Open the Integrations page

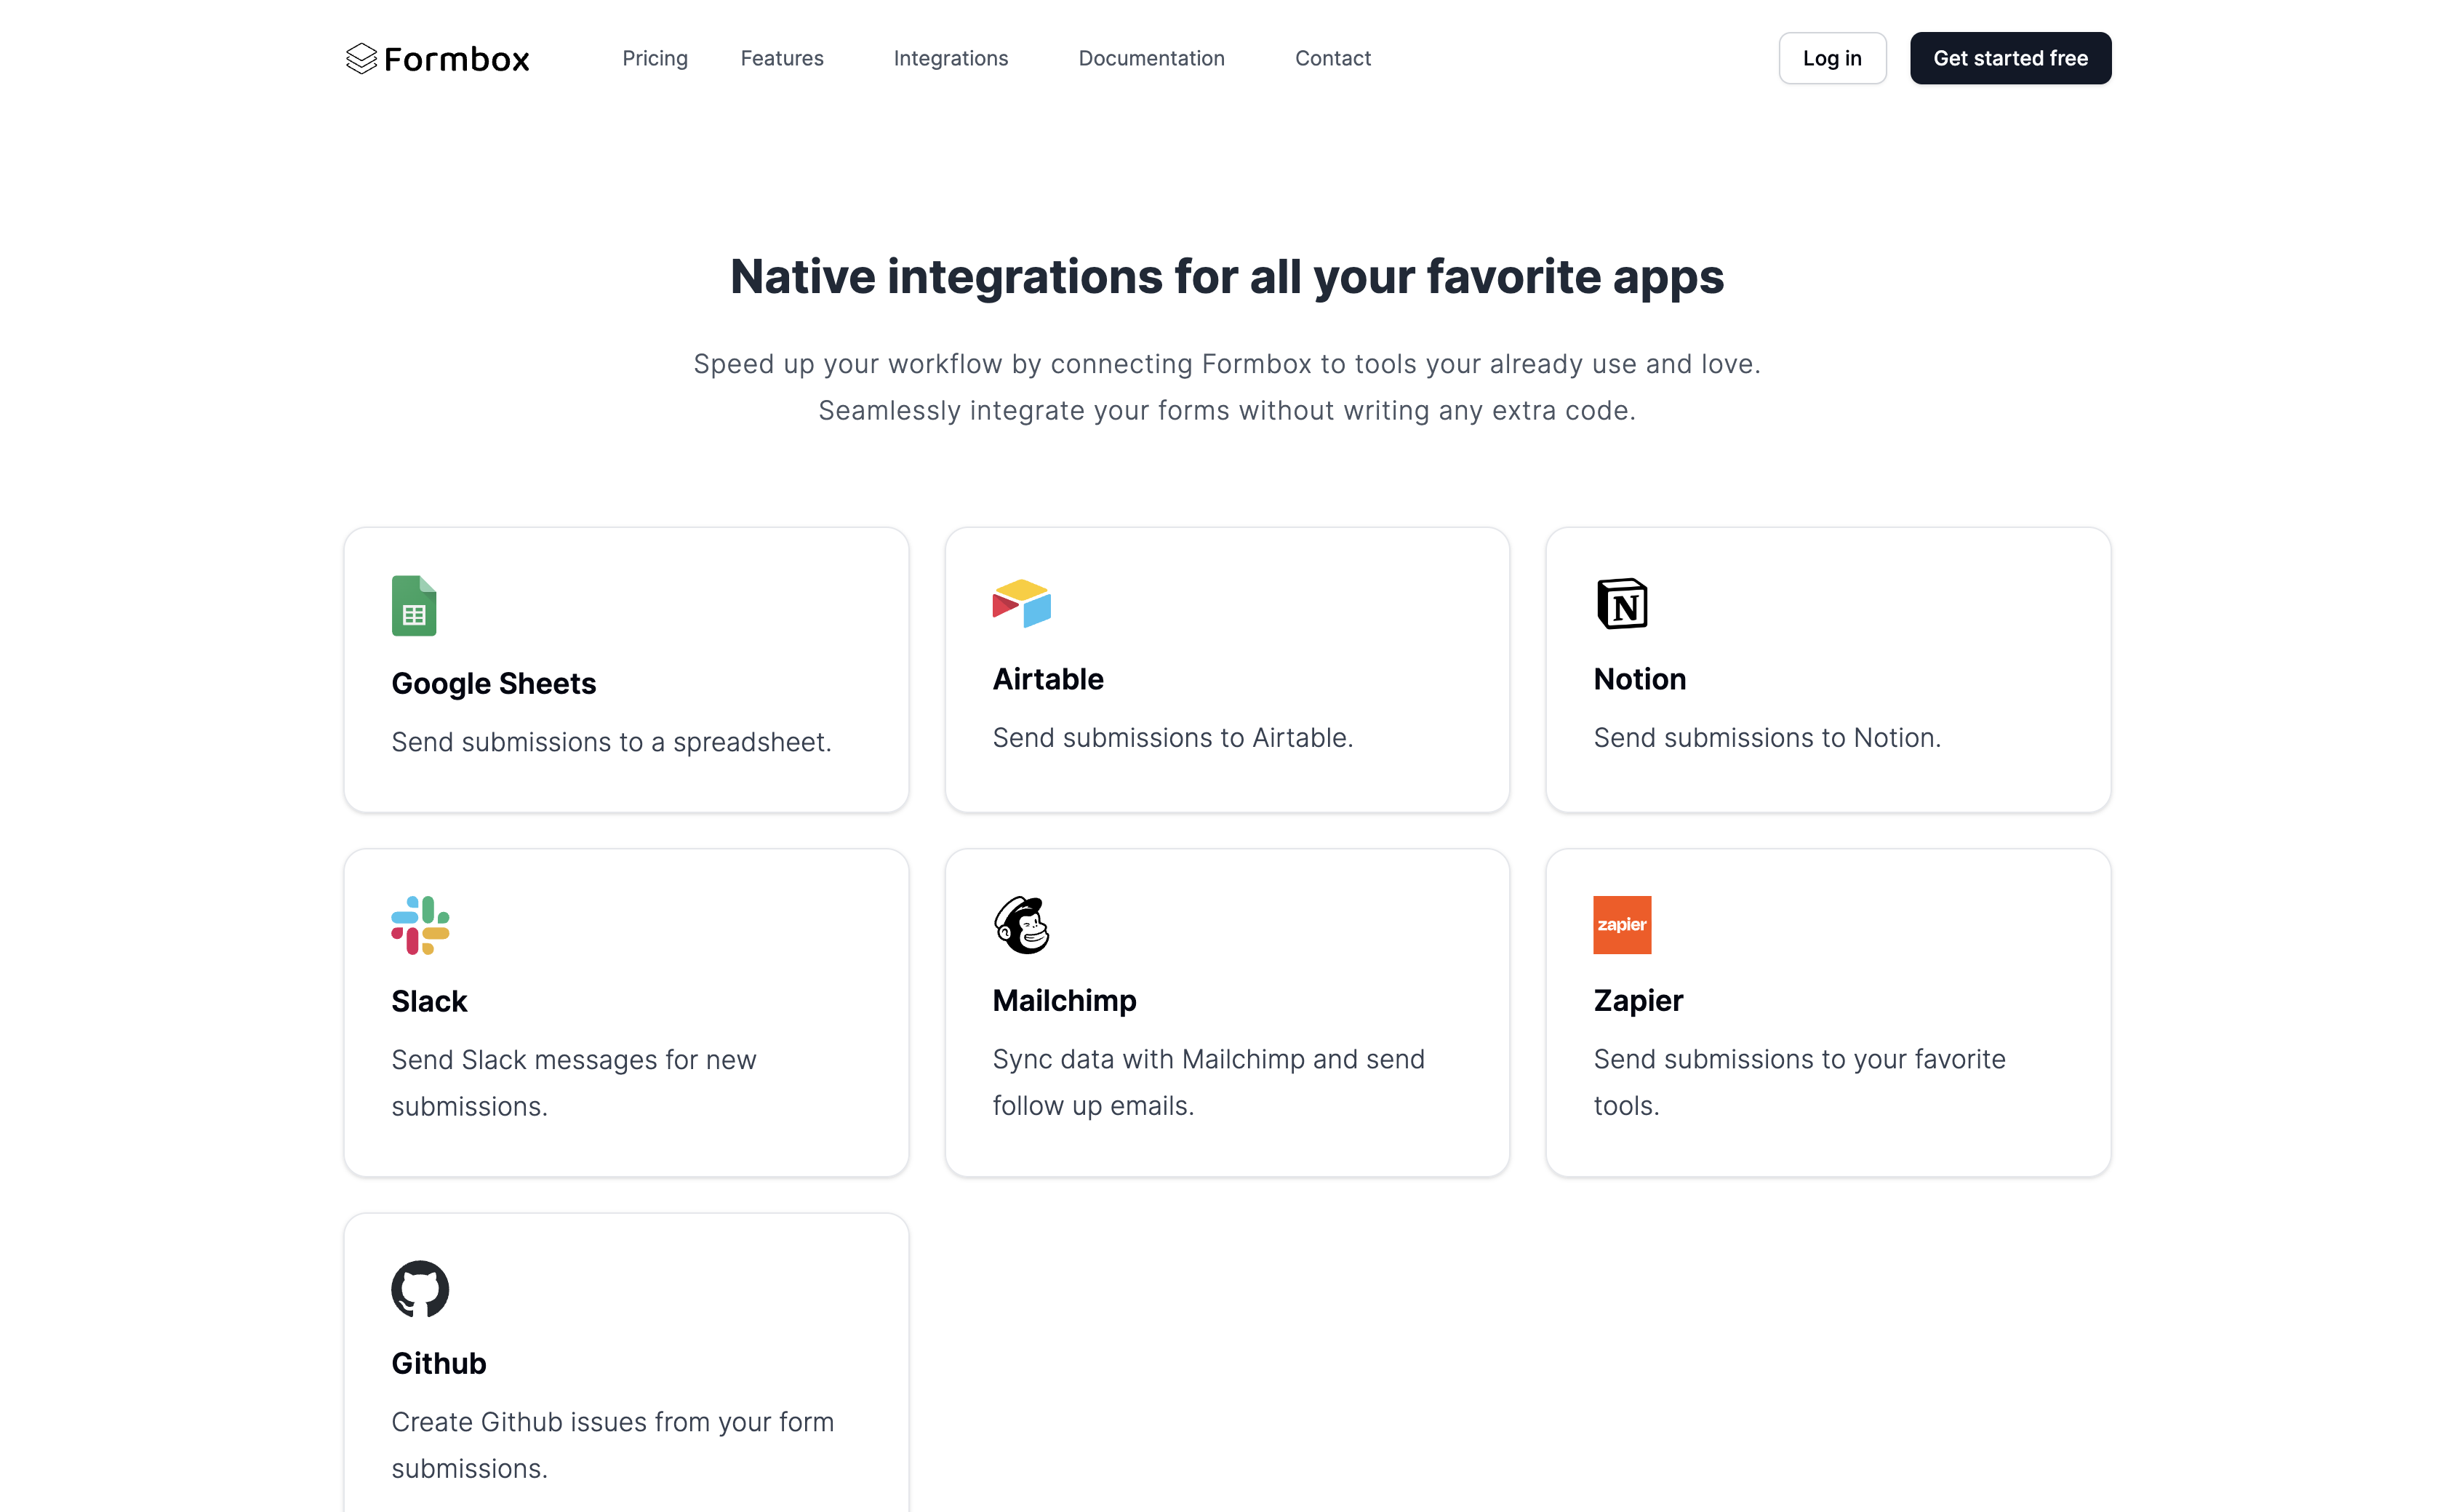point(951,58)
